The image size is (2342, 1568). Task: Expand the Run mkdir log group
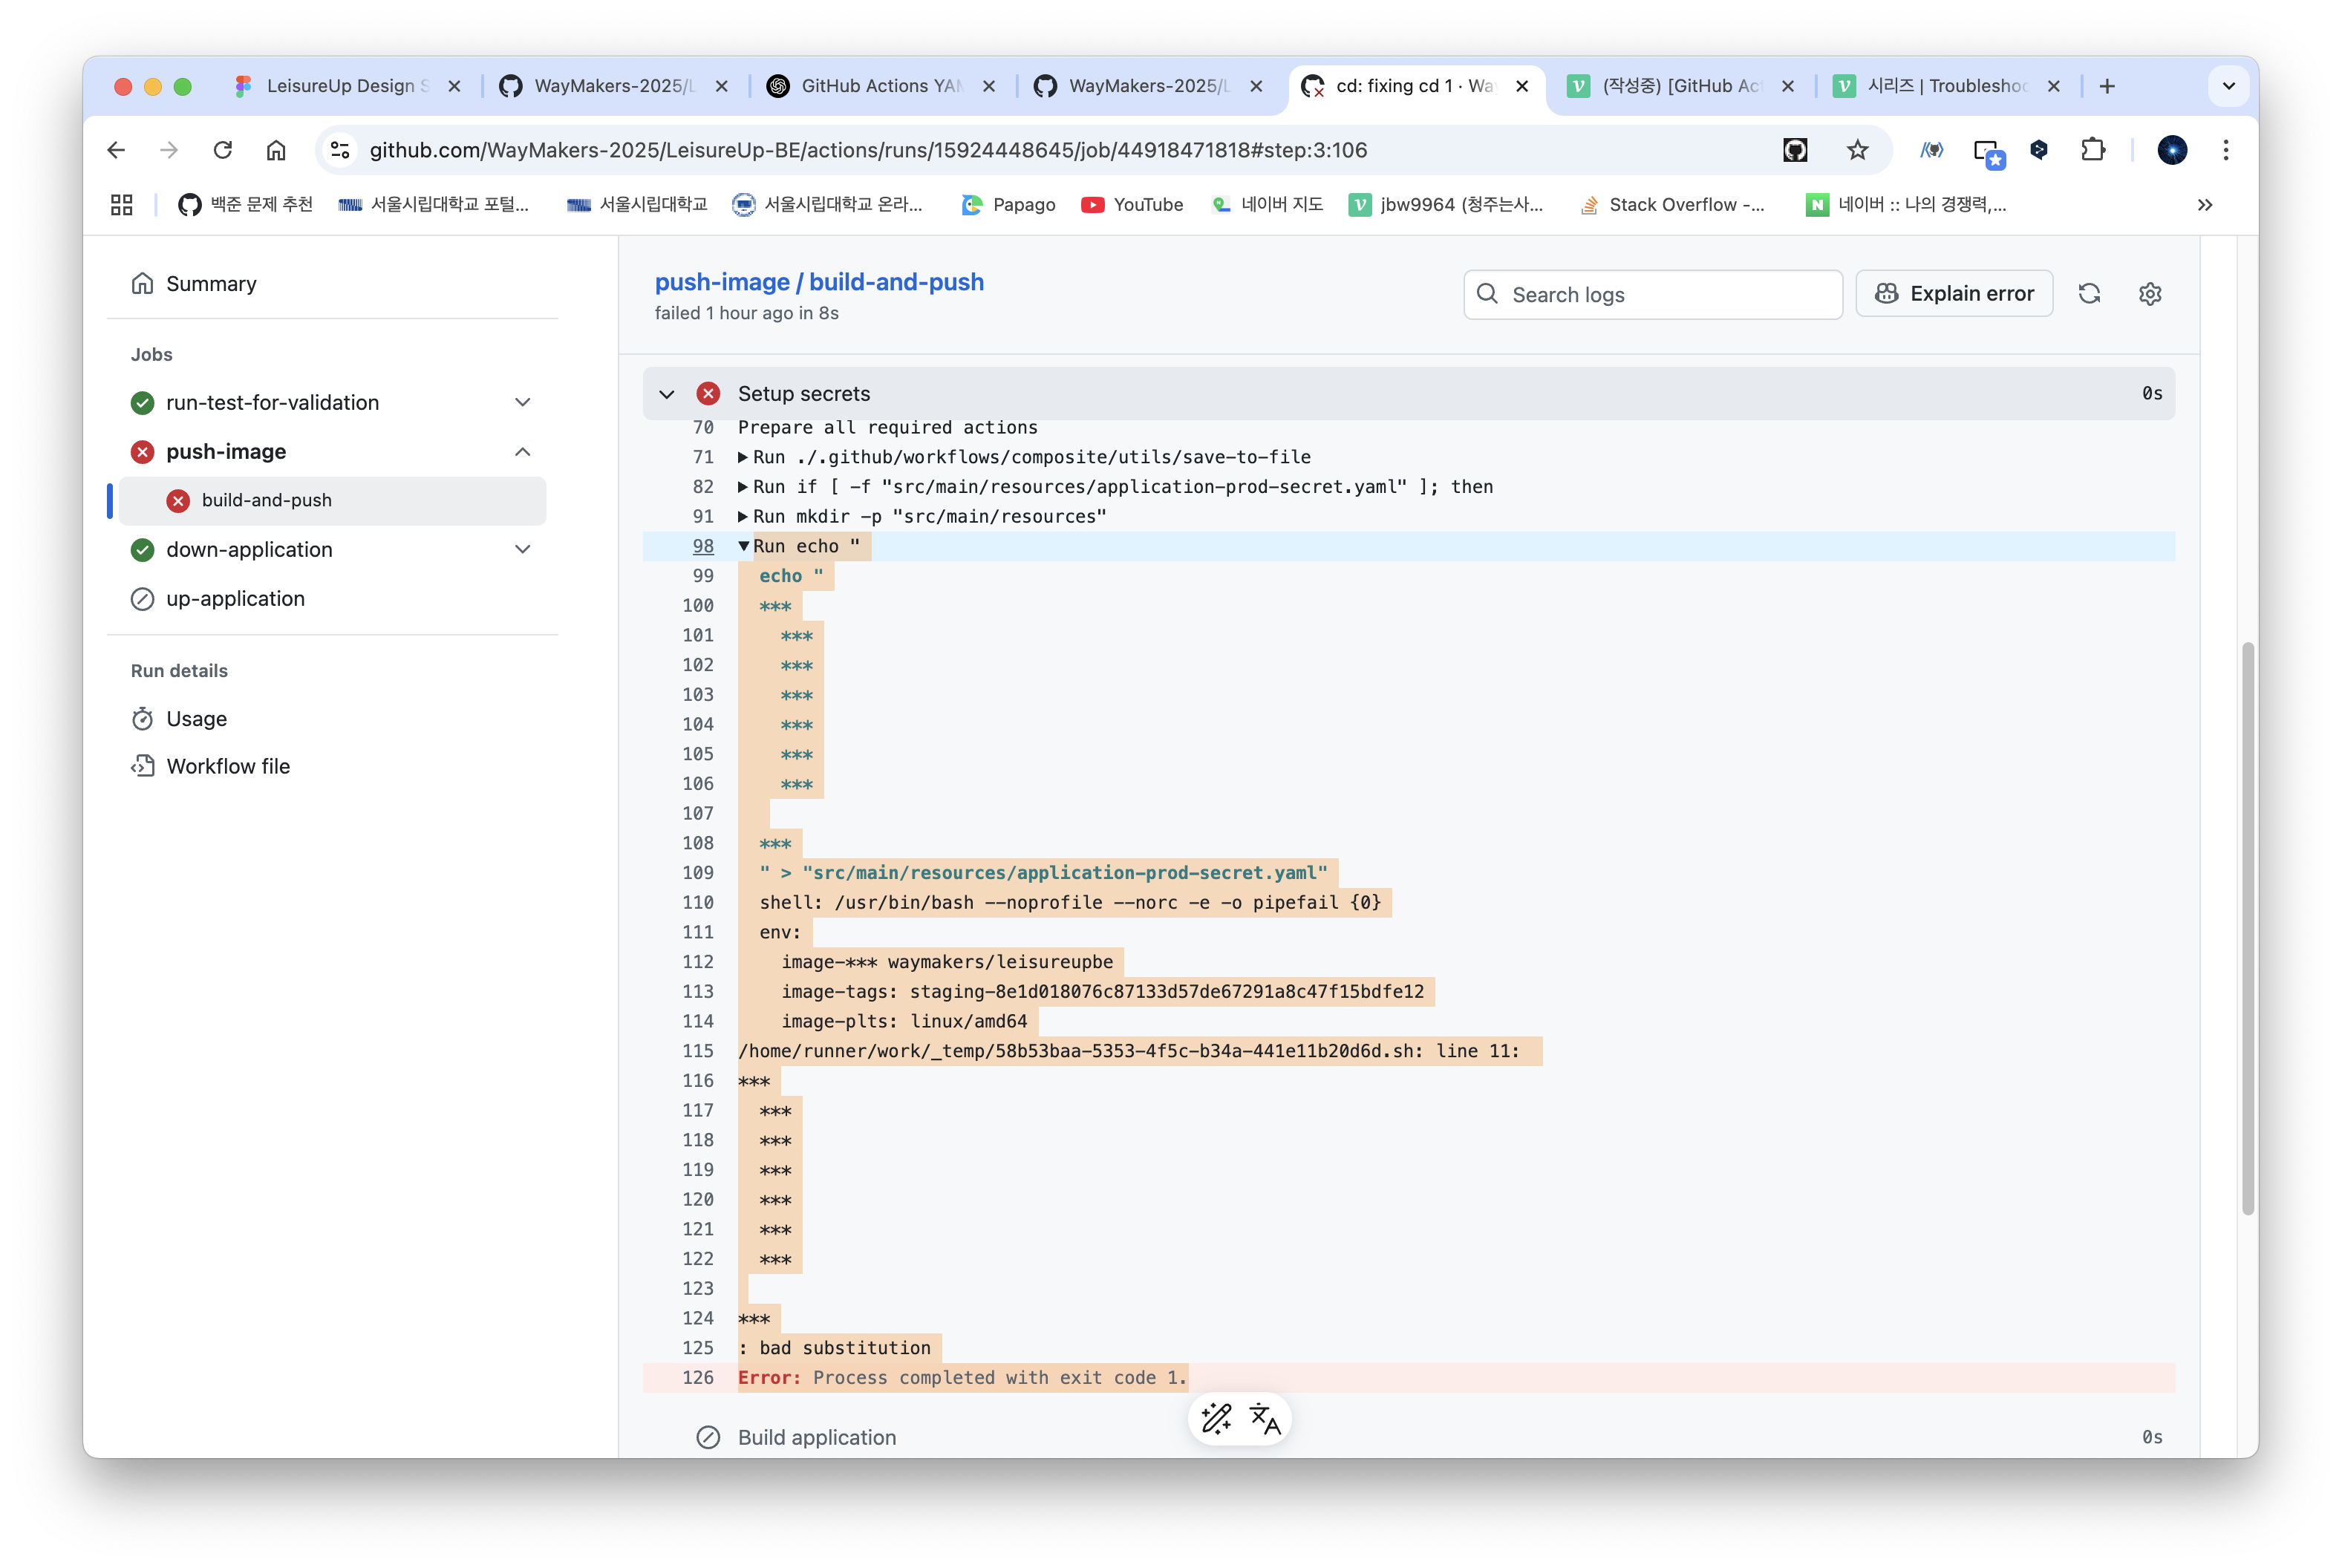coord(743,517)
